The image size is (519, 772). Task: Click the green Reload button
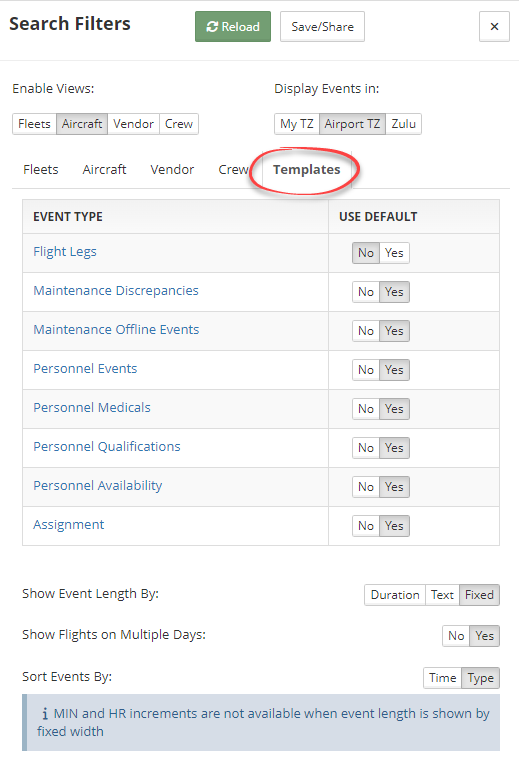coord(233,27)
